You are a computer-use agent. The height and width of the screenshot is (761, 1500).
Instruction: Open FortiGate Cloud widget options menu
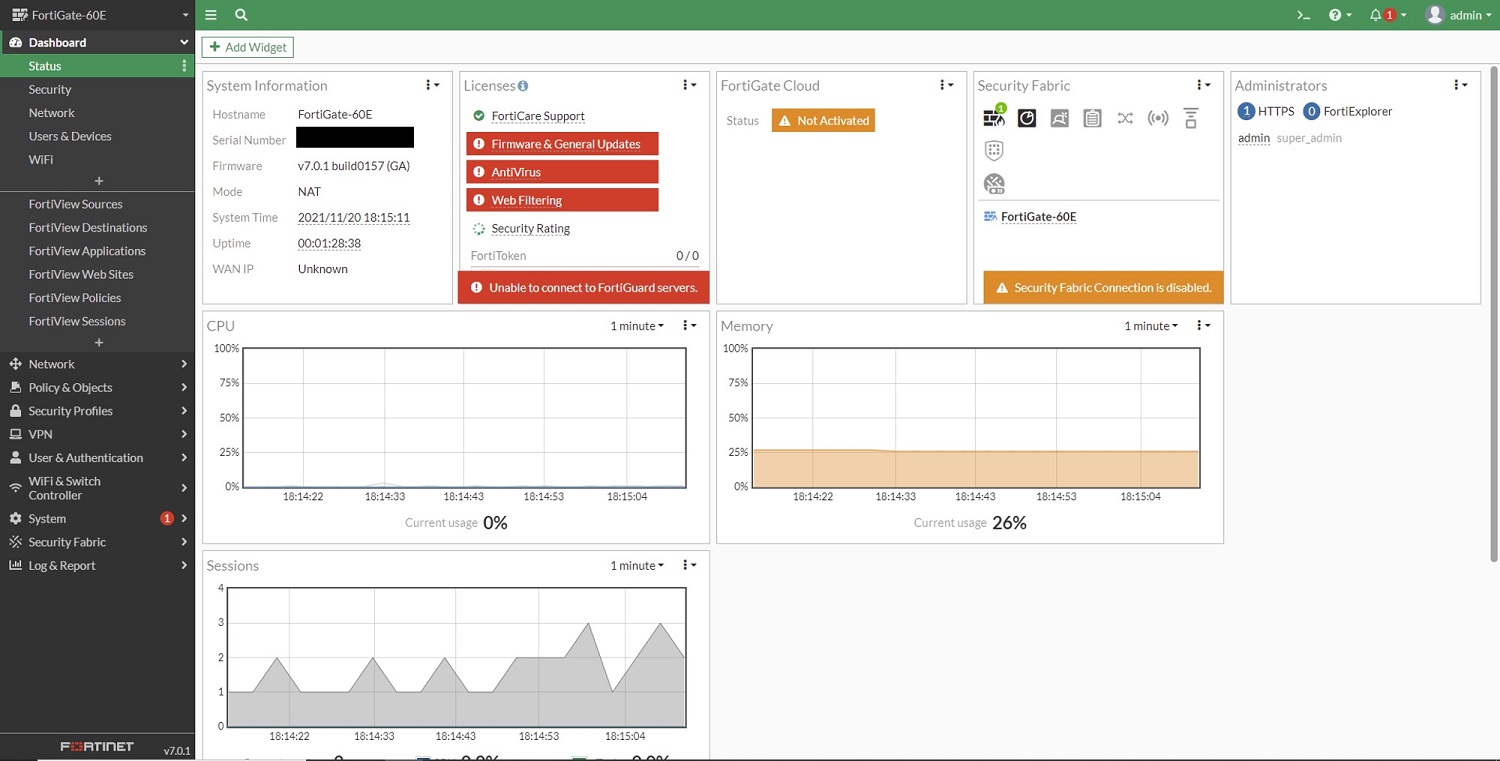(x=946, y=85)
